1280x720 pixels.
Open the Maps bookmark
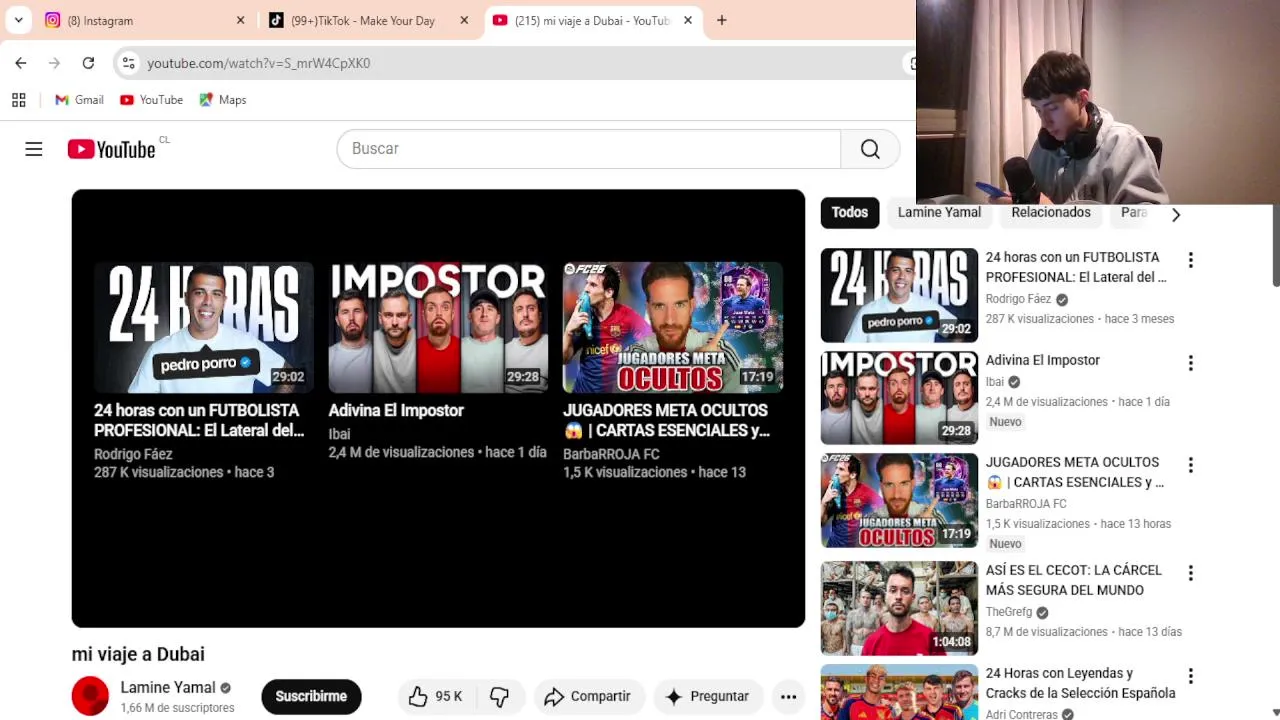[x=222, y=100]
